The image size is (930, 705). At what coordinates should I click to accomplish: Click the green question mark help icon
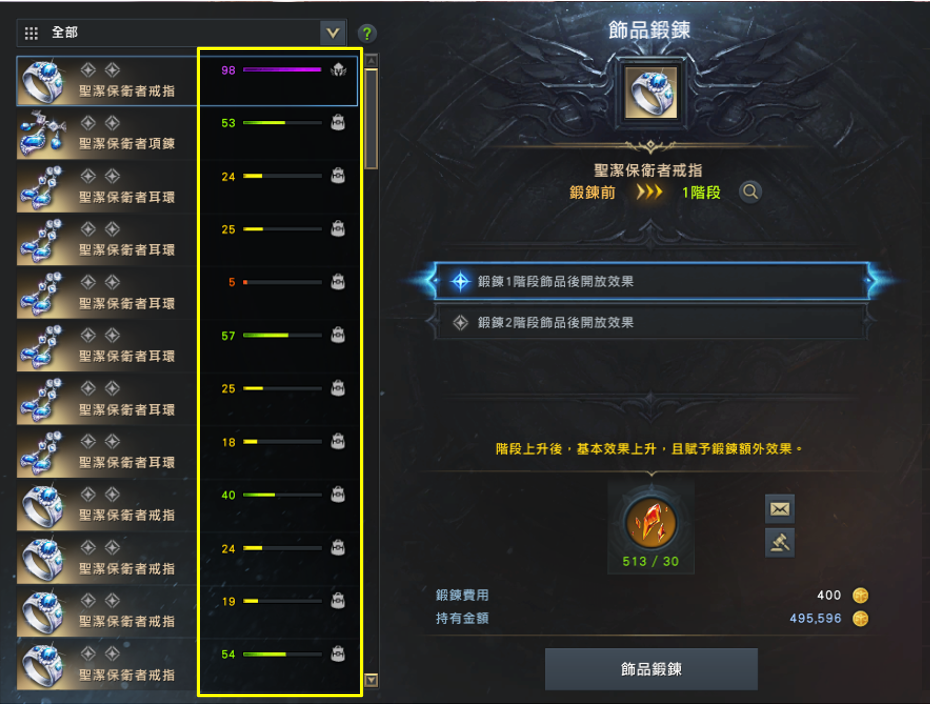[367, 33]
